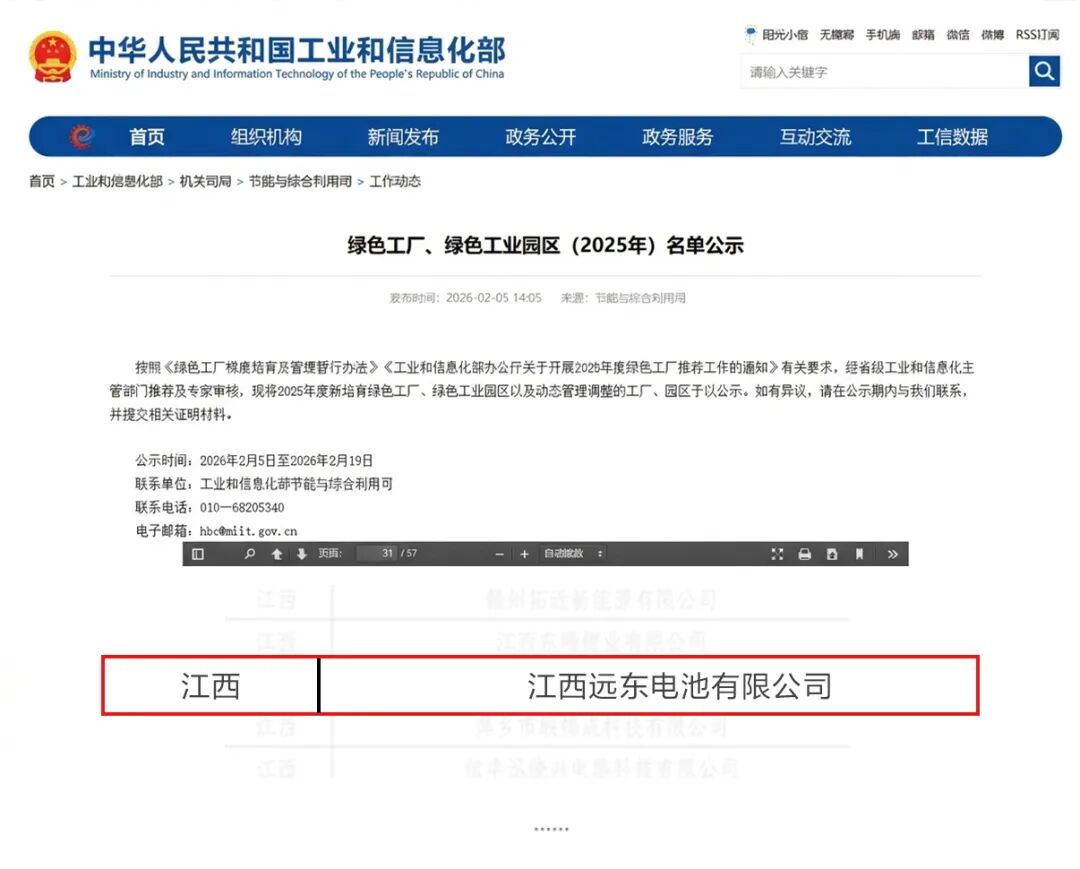Zoom in with the plus button
This screenshot has width=1080, height=869.
[x=524, y=554]
